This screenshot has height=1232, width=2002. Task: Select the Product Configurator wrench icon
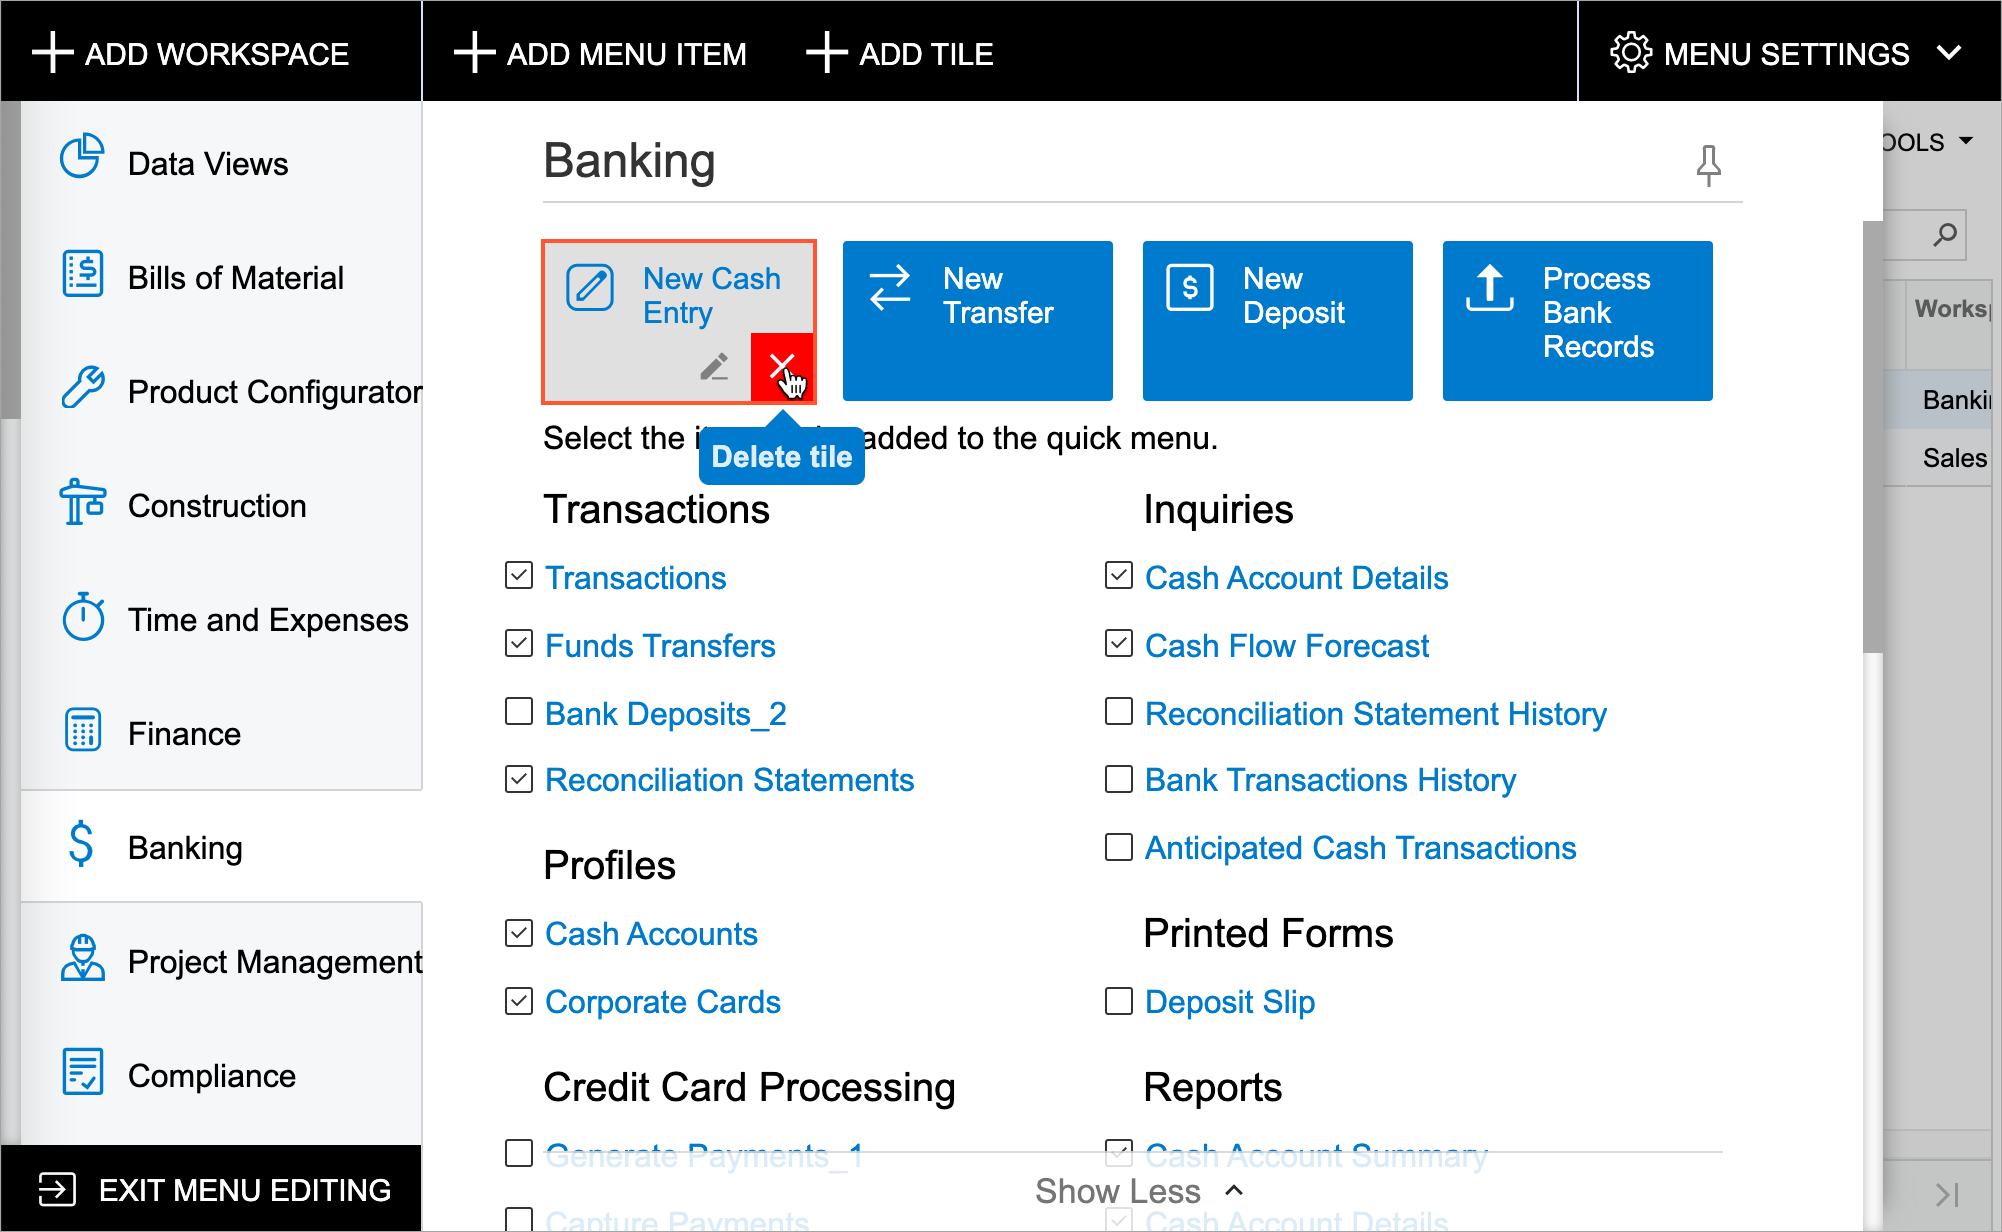tap(82, 389)
